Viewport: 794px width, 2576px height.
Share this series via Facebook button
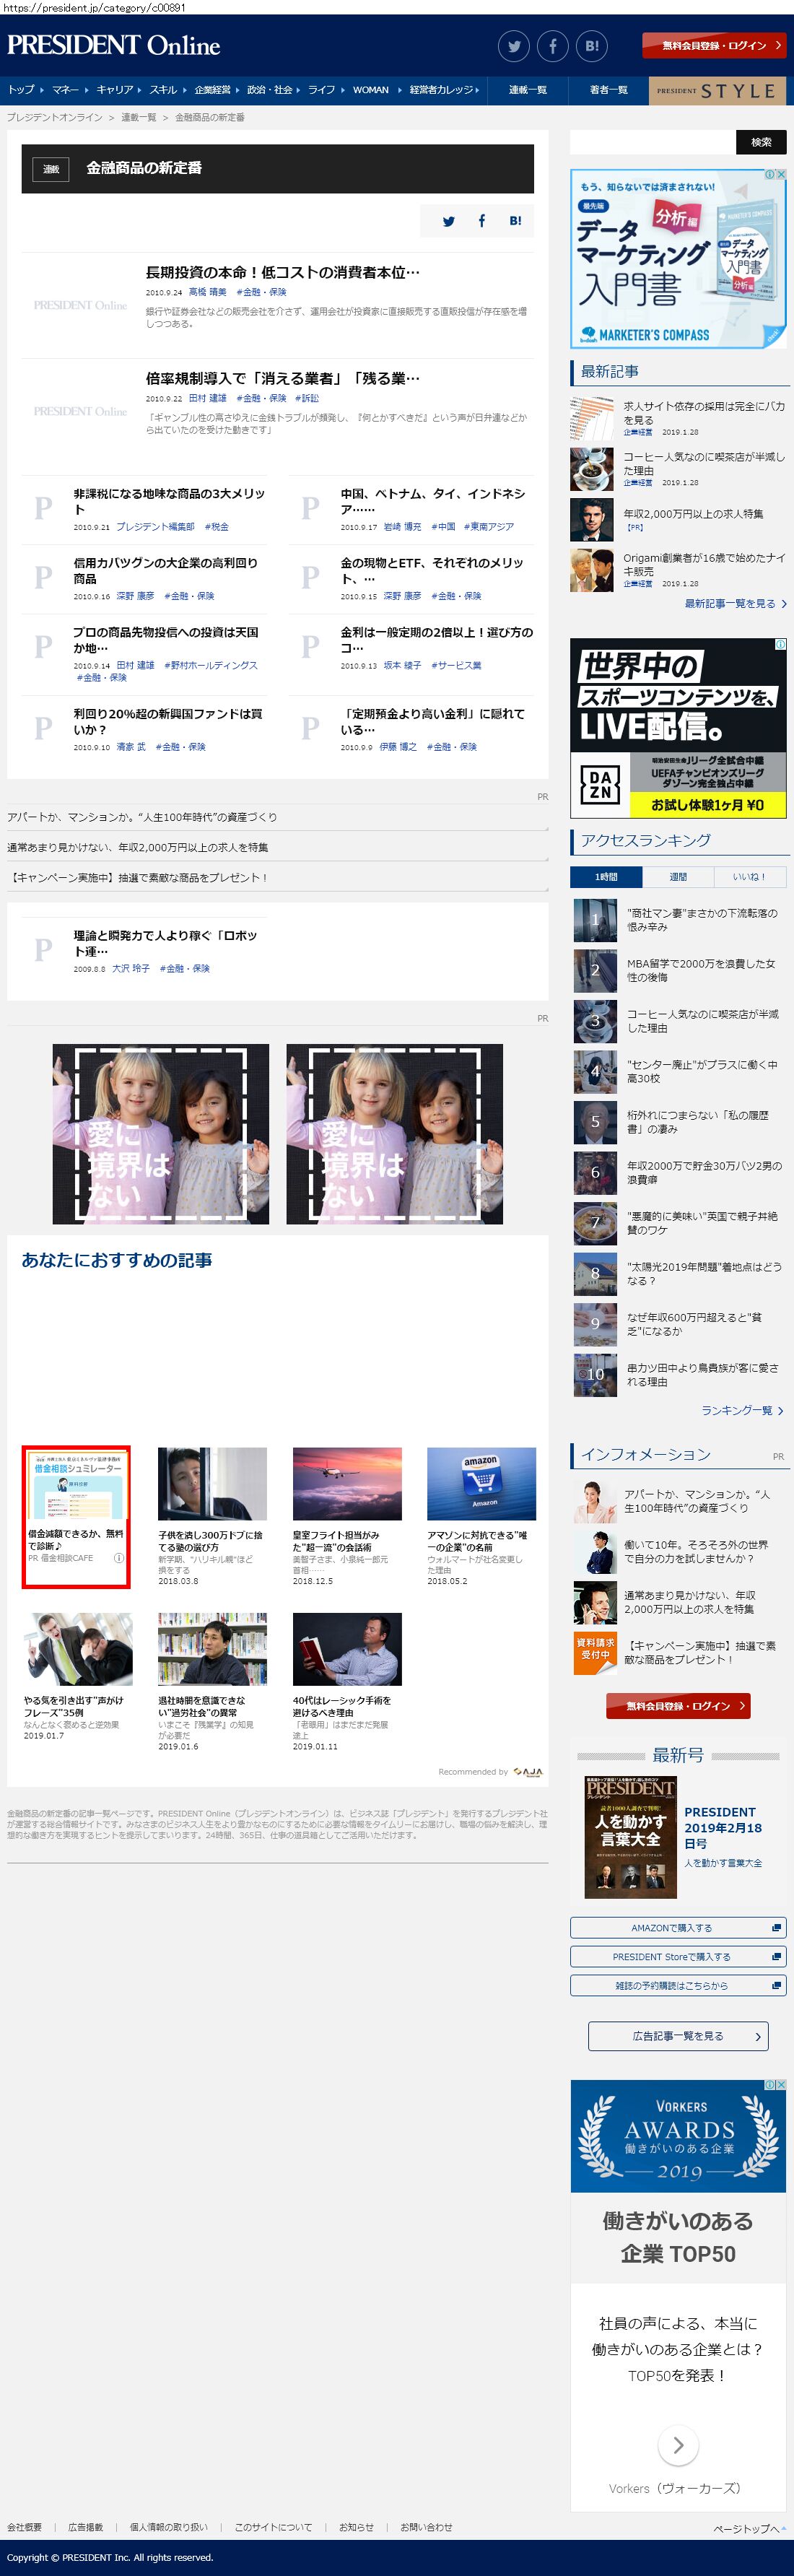[x=481, y=221]
